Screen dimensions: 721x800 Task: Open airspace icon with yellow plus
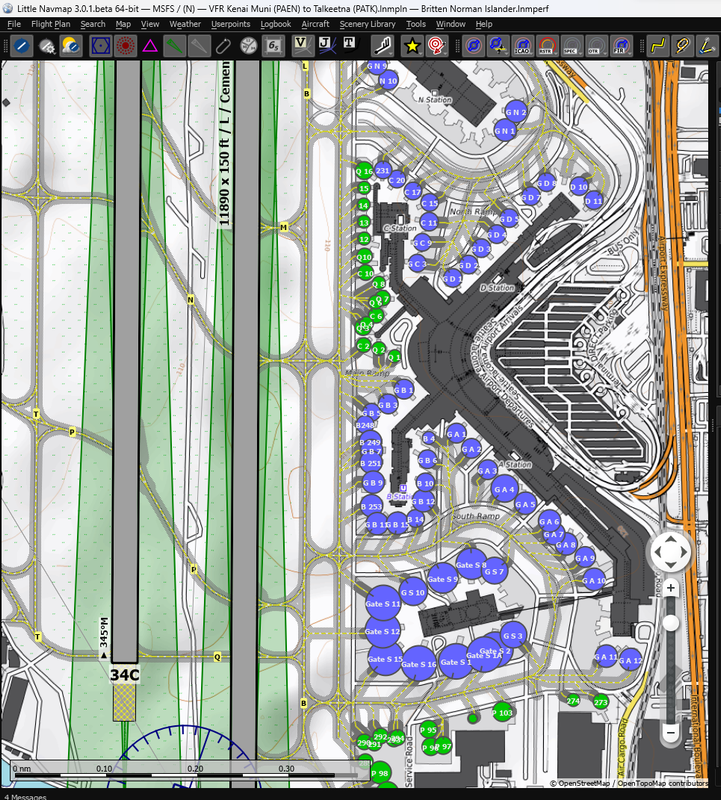point(498,46)
